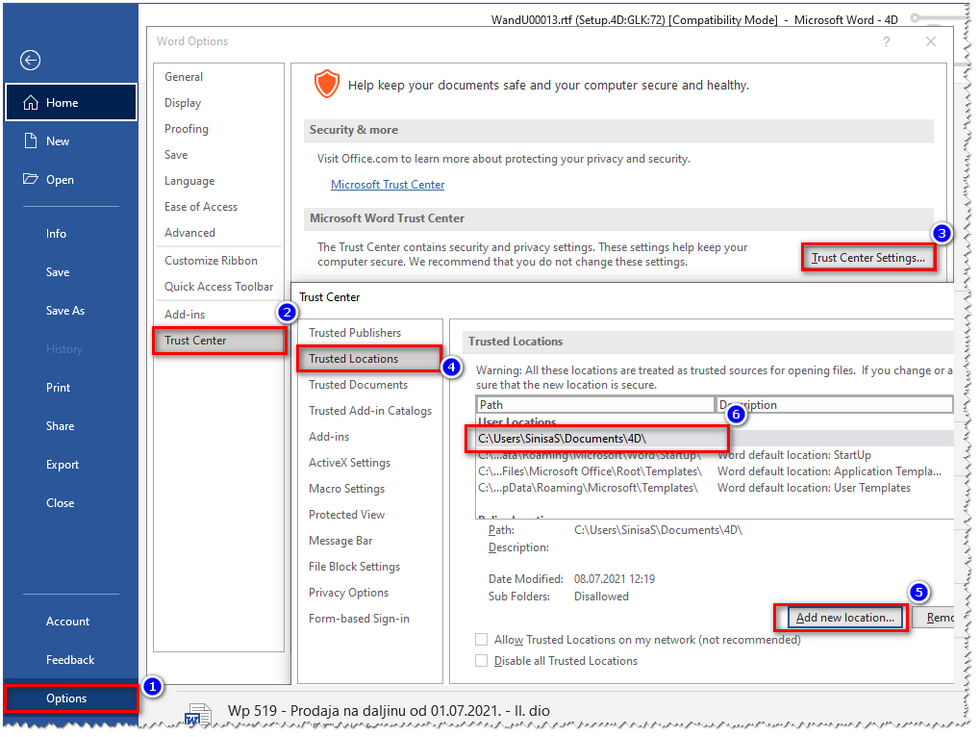
Task: Select Trusted Add-in Catalogs
Action: (370, 411)
